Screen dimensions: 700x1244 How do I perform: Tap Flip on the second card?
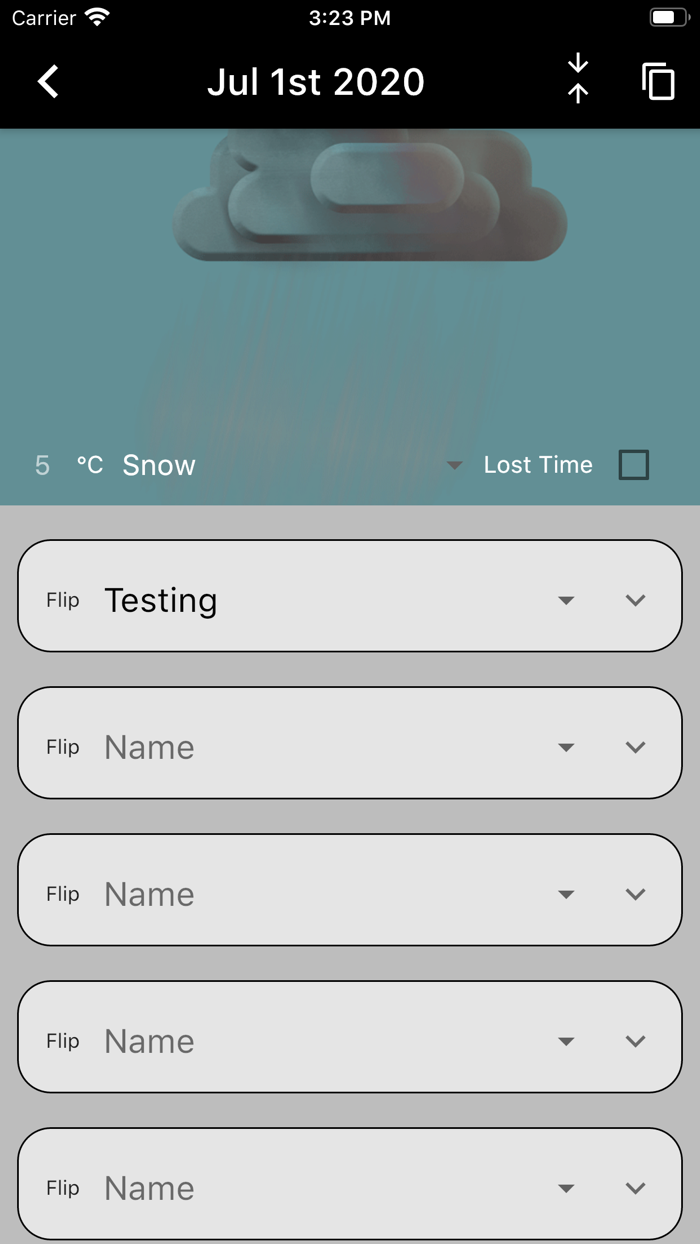click(62, 748)
